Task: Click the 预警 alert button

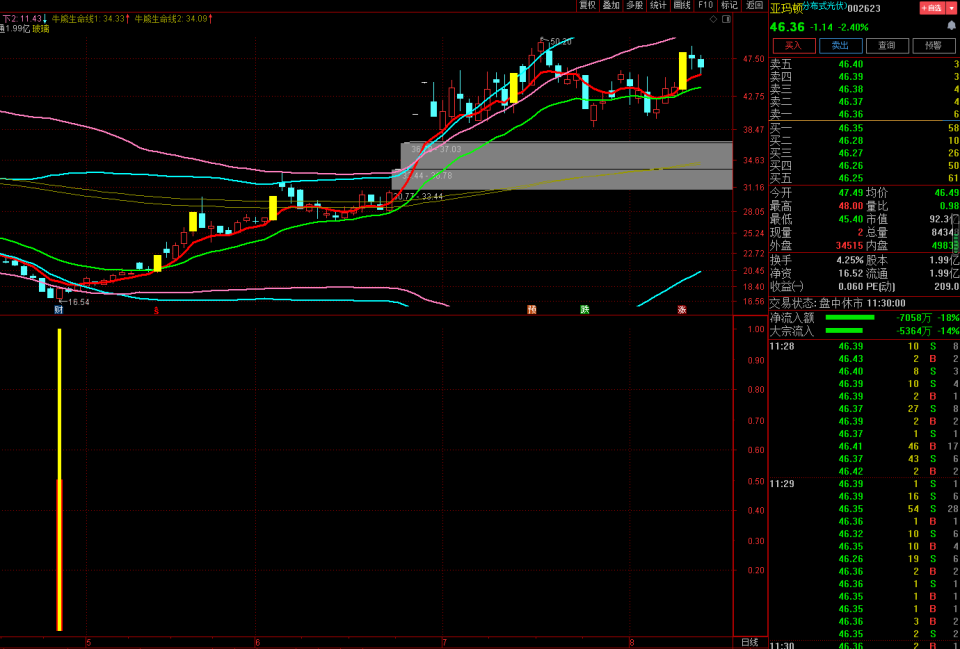Action: [934, 46]
